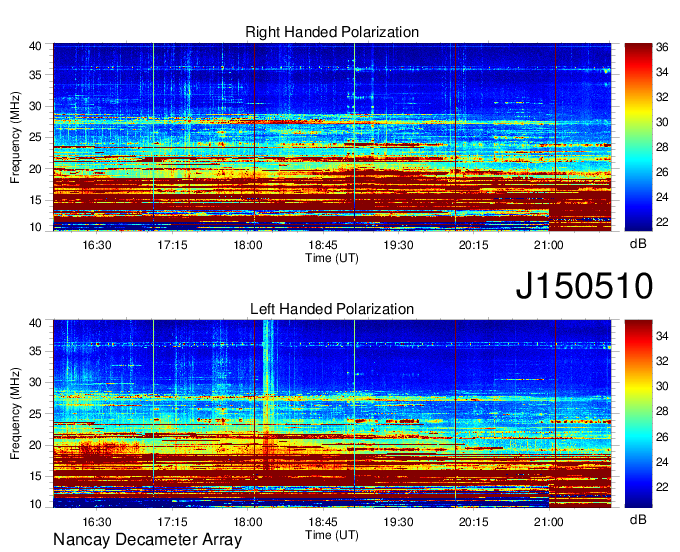Click 17:15 tick on Left Handed time axis
The image size is (680, 552).
point(172,522)
